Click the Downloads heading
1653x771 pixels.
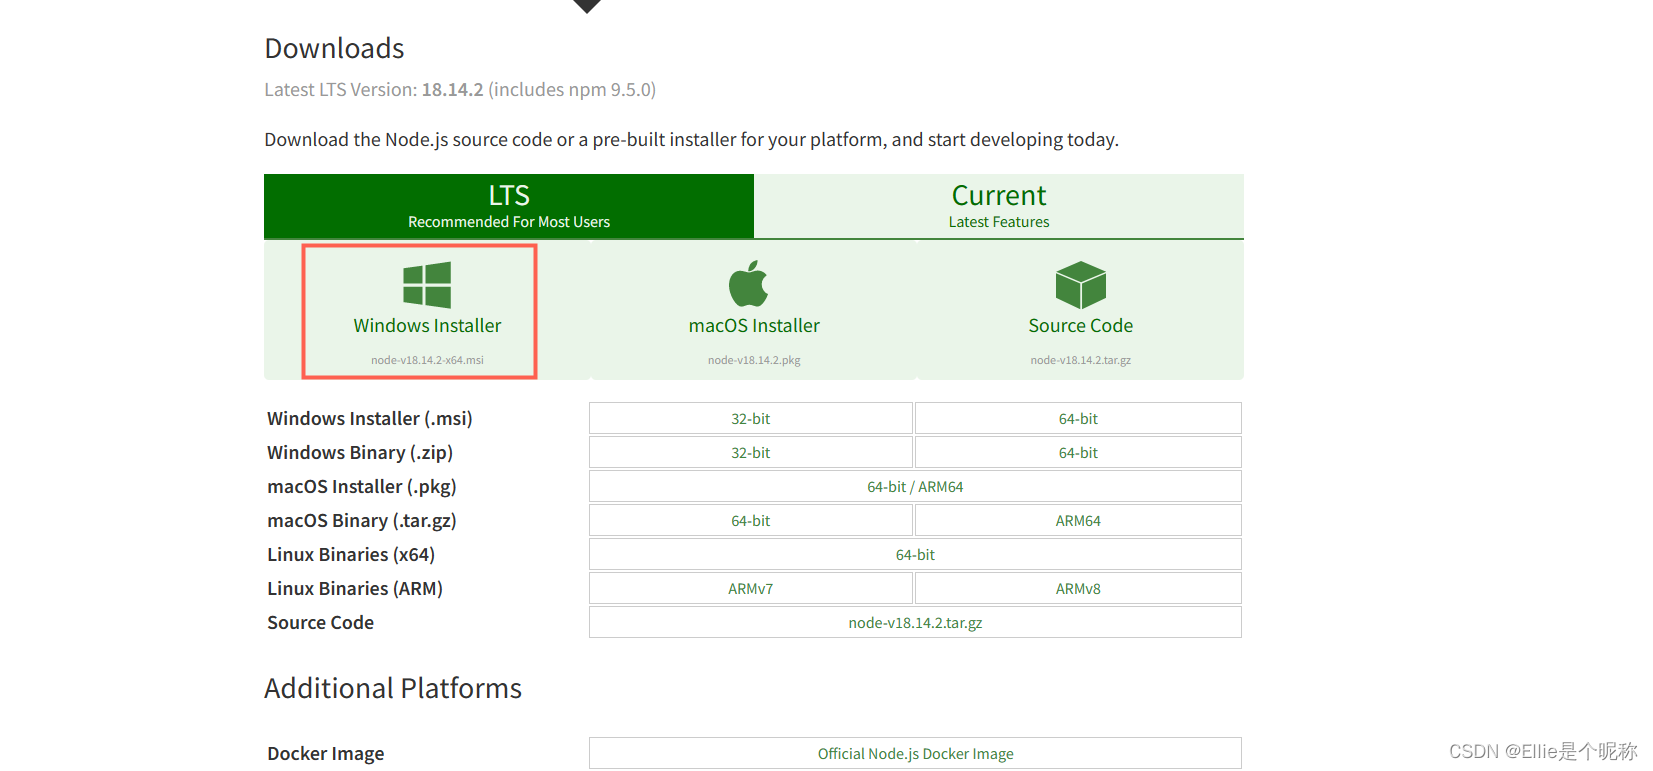pos(334,48)
